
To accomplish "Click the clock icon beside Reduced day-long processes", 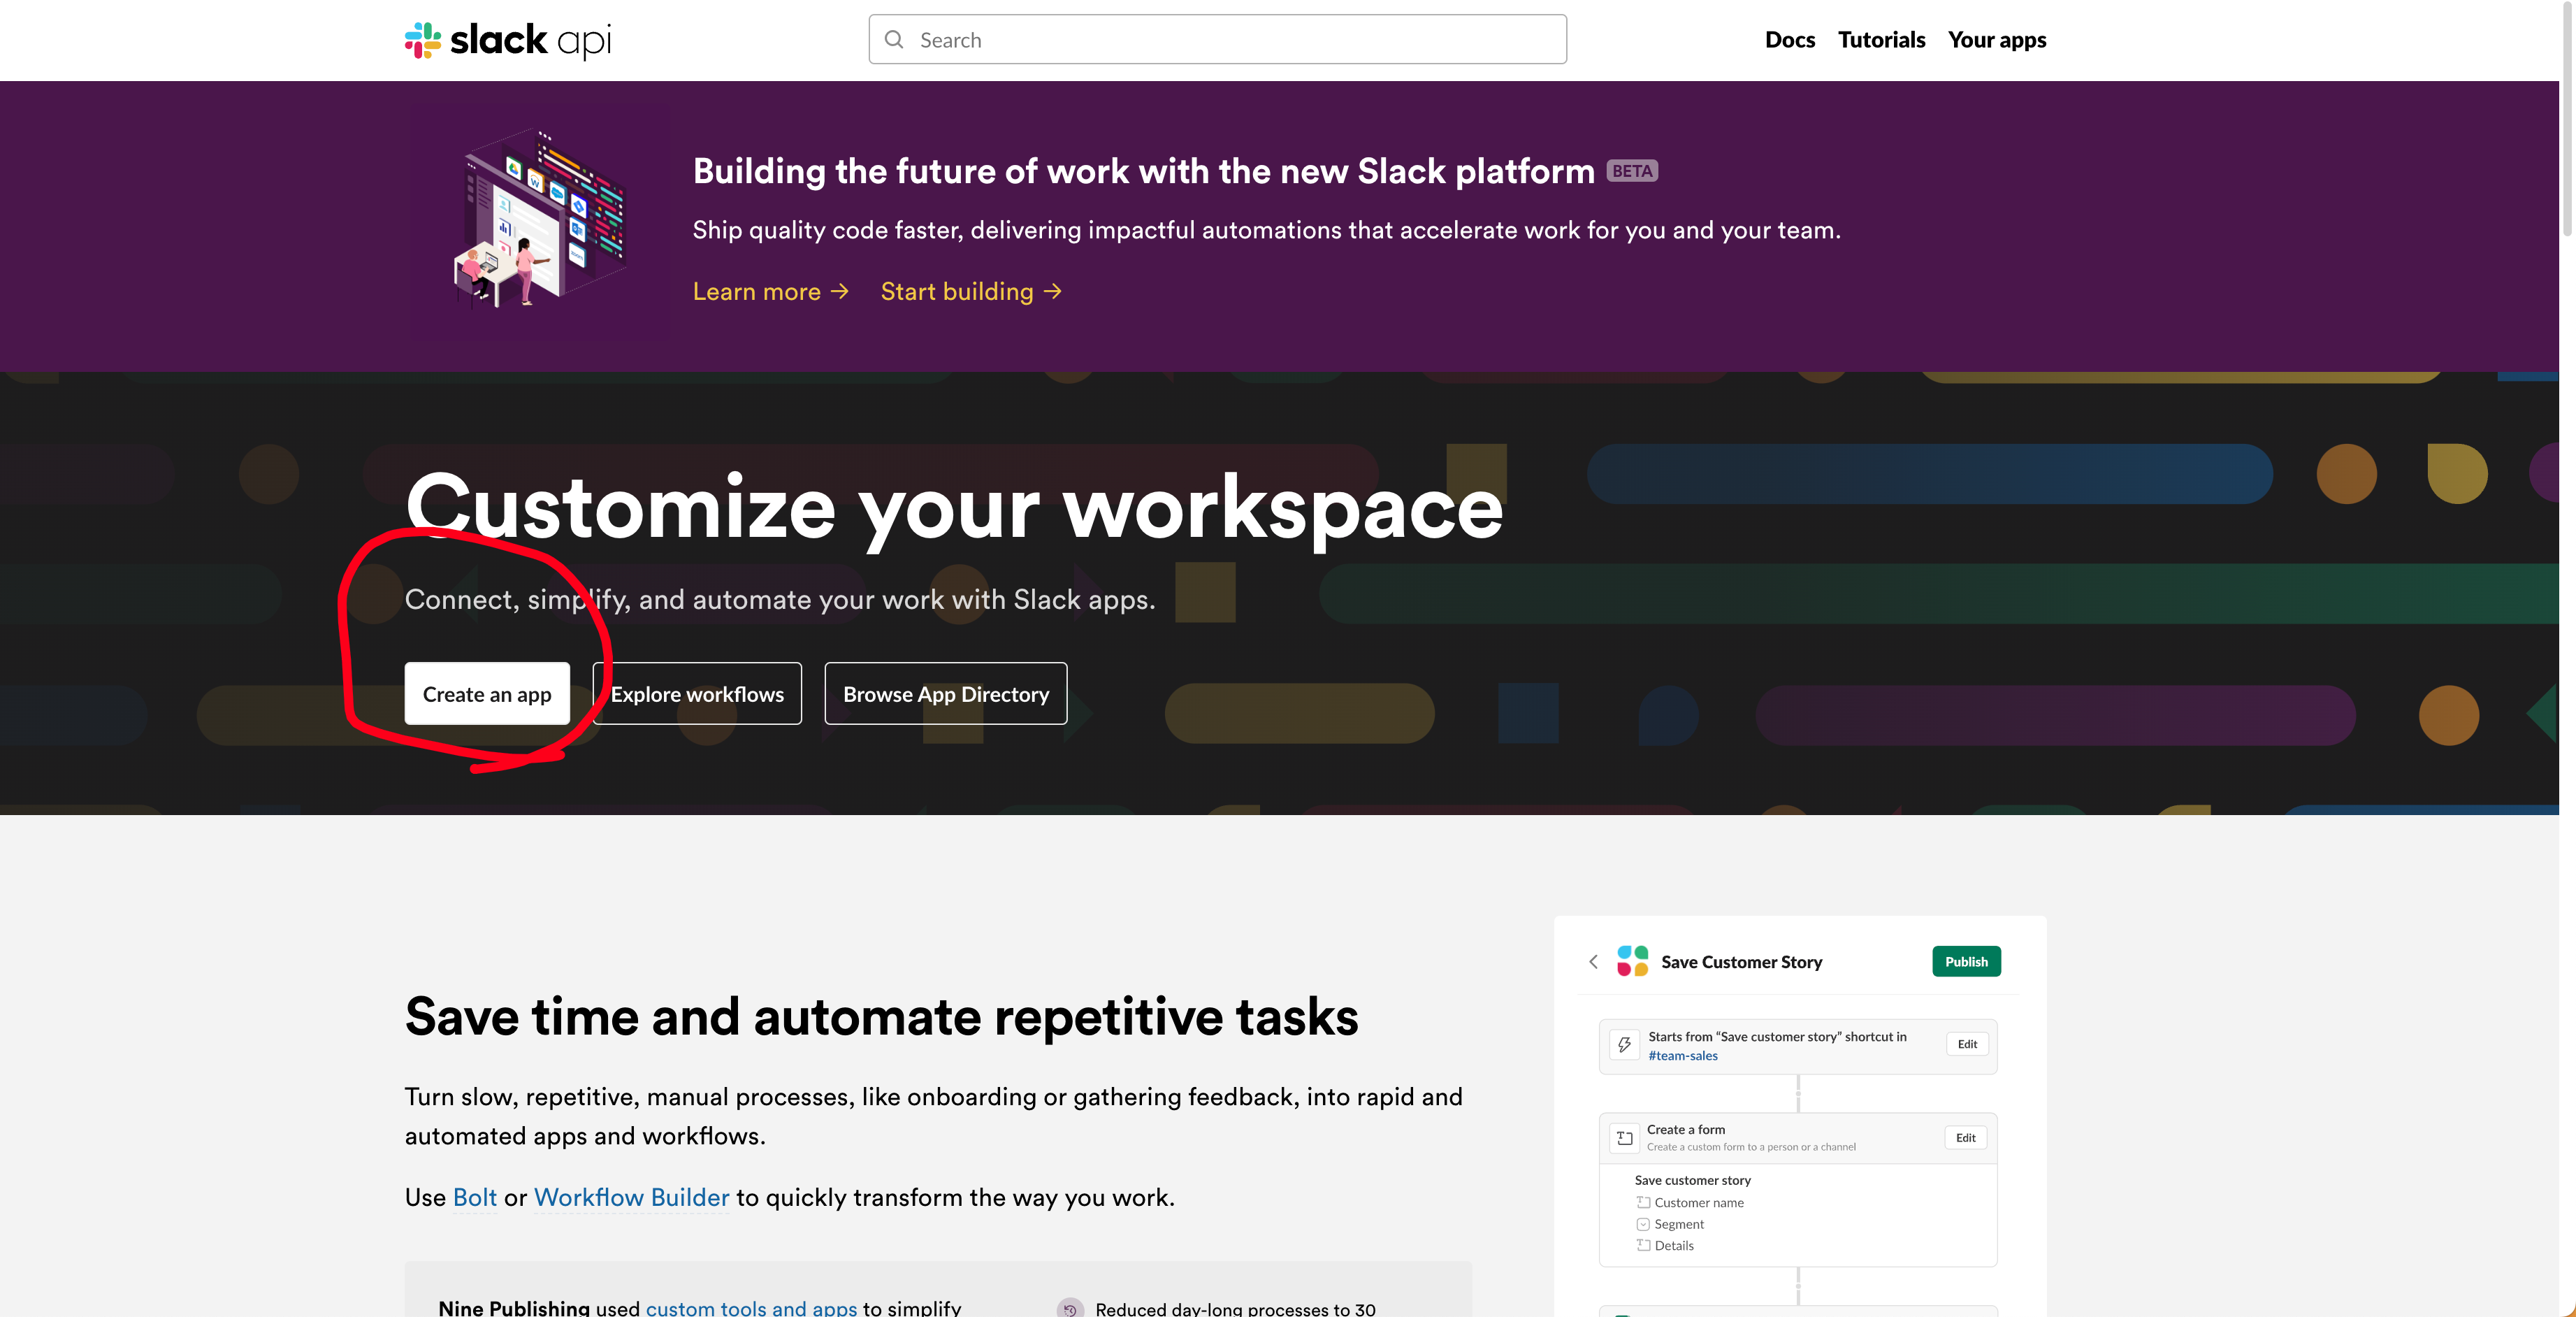I will pyautogui.click(x=1069, y=1308).
